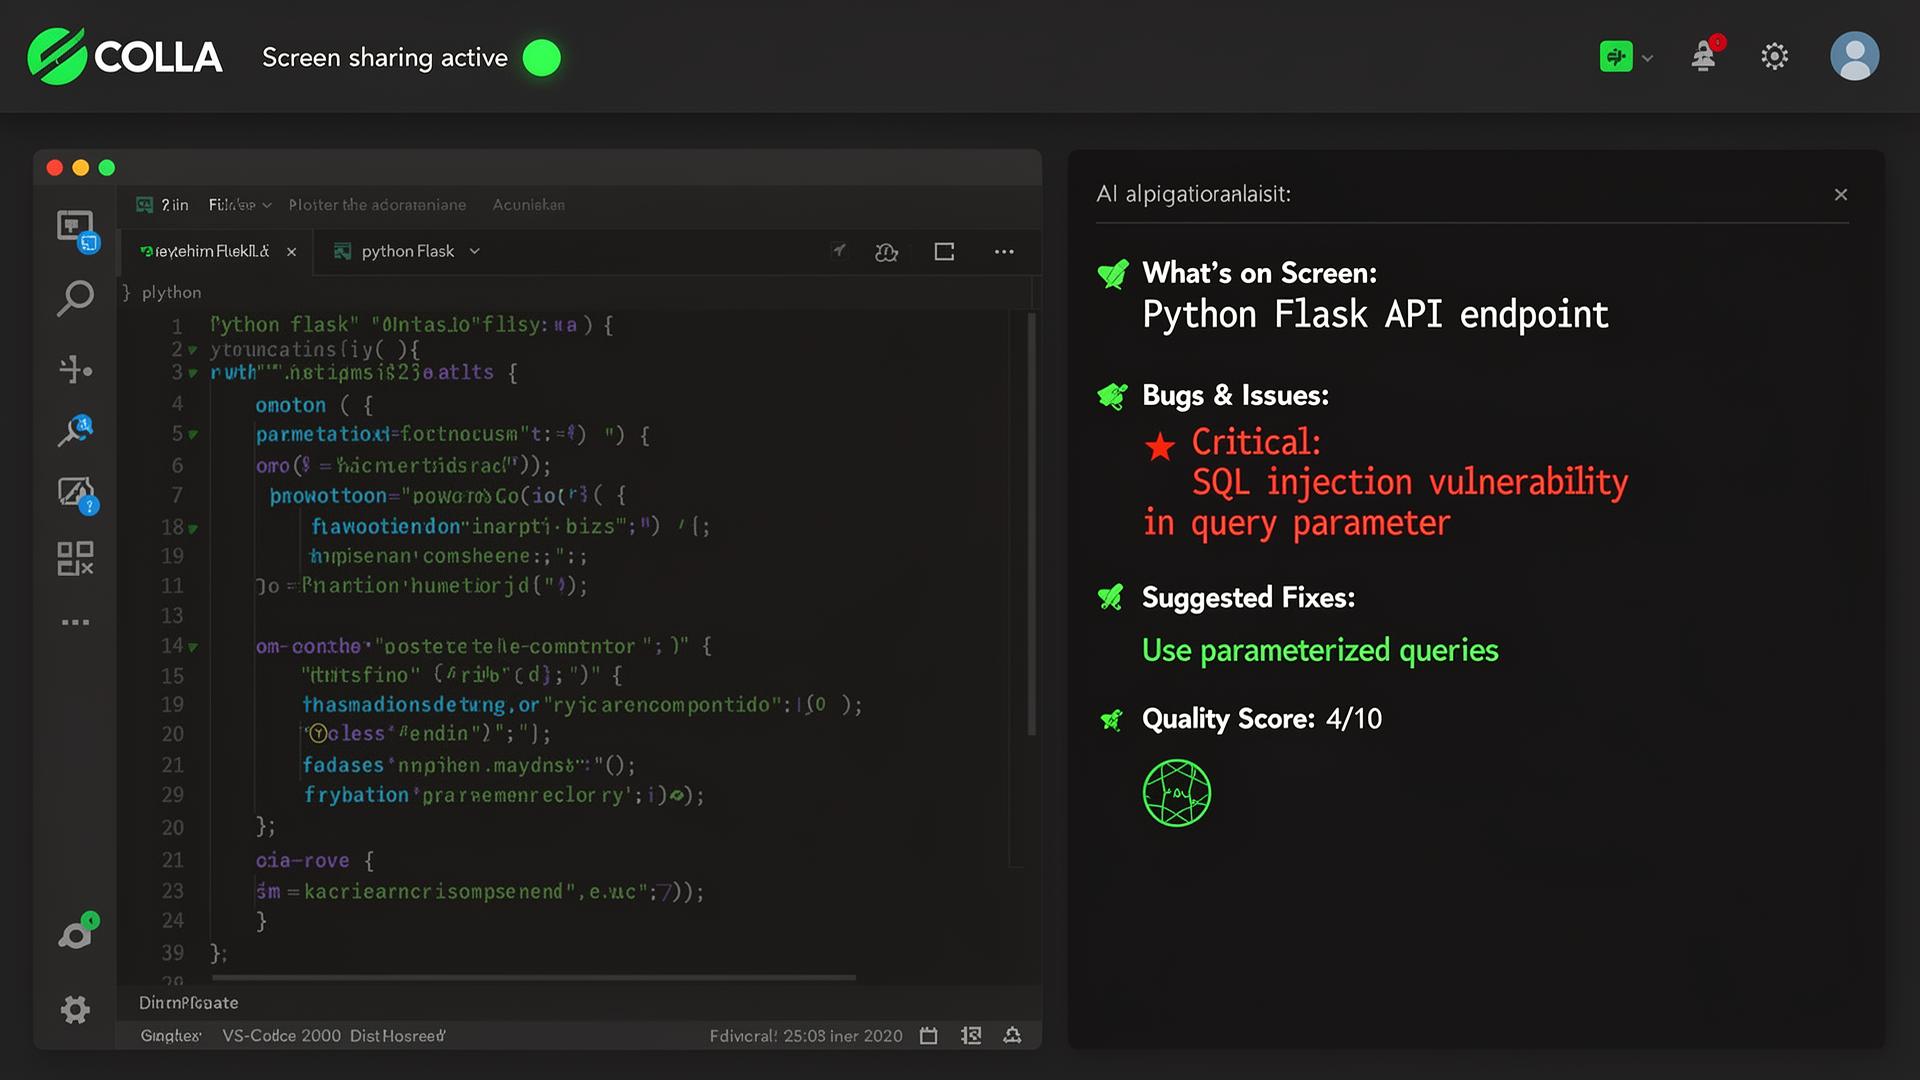Click the editor vertical scrollbar
Viewport: 1920px width, 1080px height.
(1031, 520)
